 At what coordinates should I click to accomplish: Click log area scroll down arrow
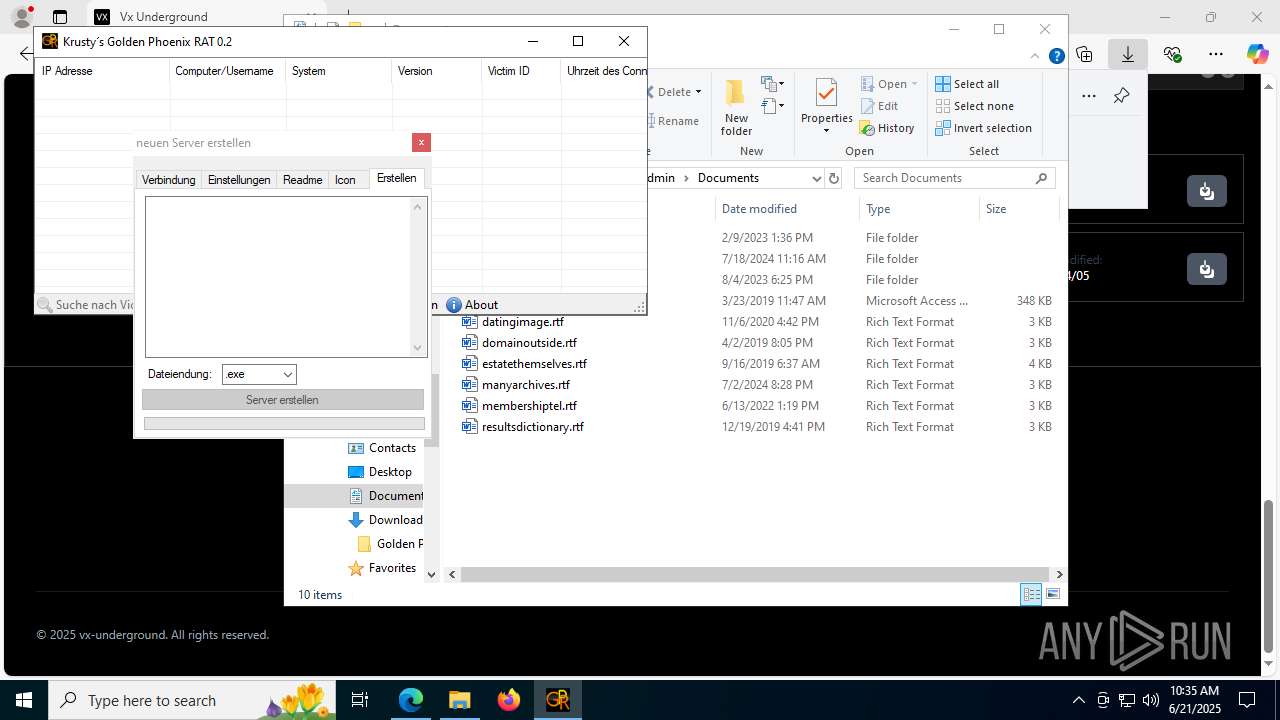[418, 348]
